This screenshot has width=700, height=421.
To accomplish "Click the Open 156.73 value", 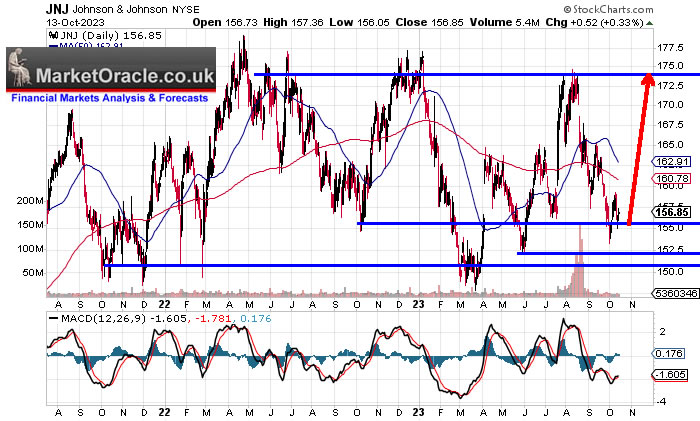I will tap(225, 22).
